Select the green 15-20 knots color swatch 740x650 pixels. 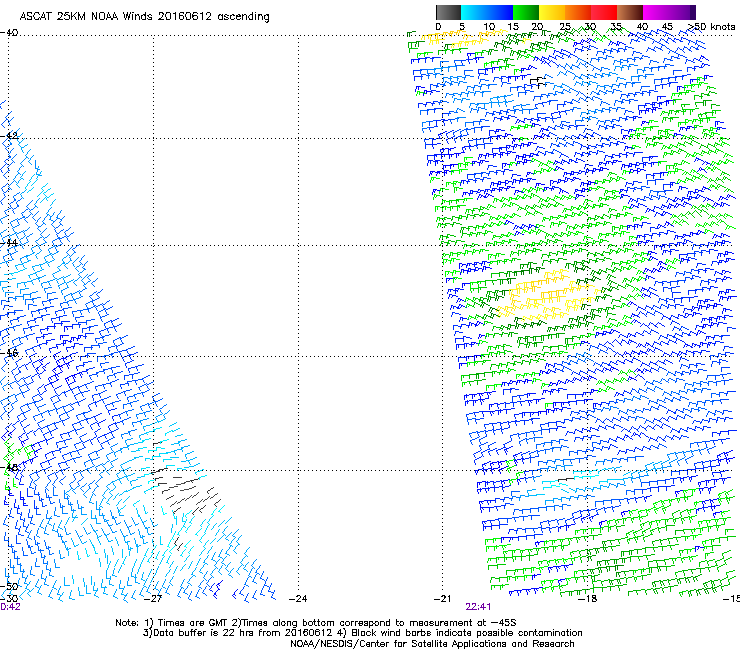(x=526, y=12)
